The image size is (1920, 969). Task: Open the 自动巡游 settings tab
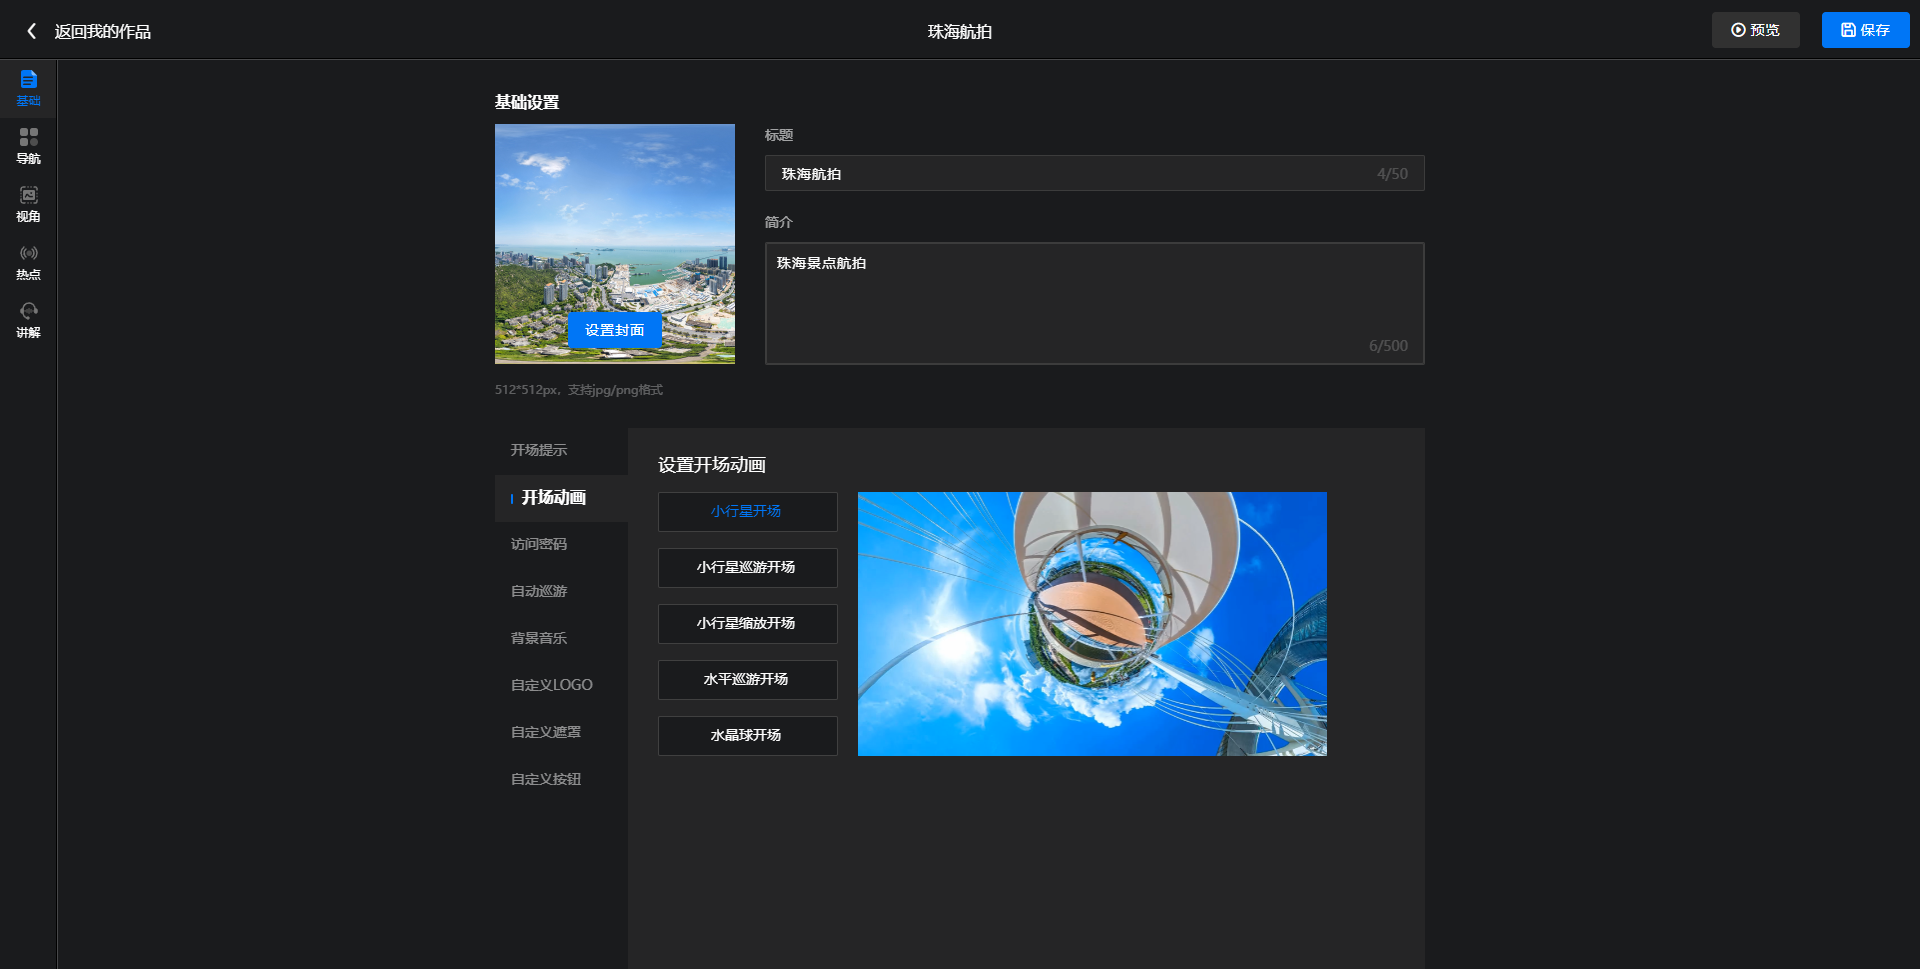pyautogui.click(x=539, y=591)
